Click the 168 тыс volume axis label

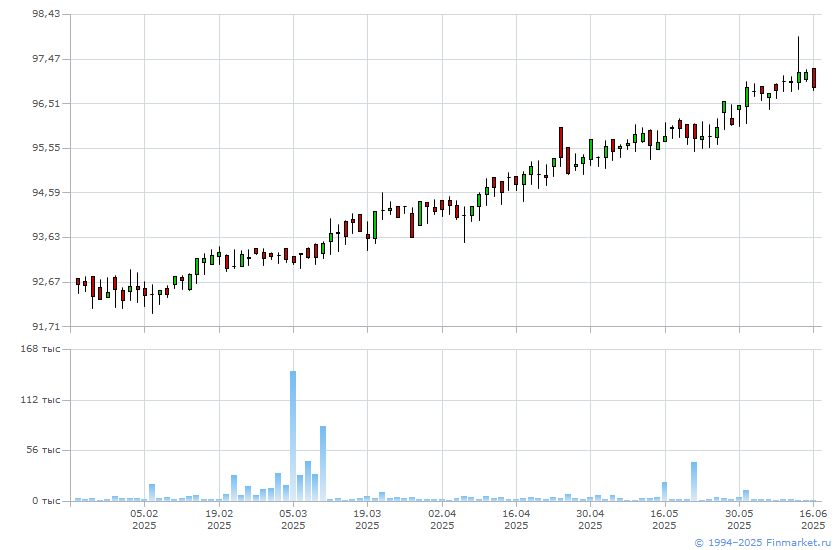40,349
